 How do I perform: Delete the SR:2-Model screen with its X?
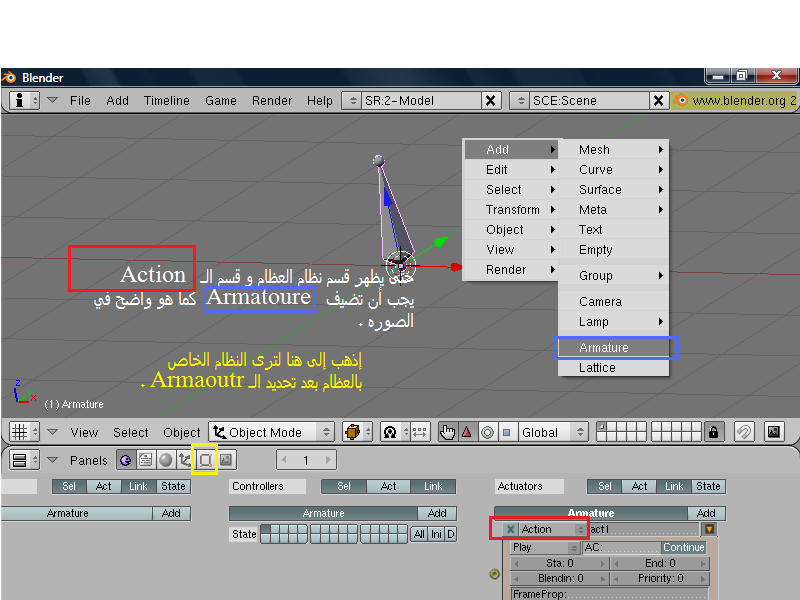click(490, 101)
